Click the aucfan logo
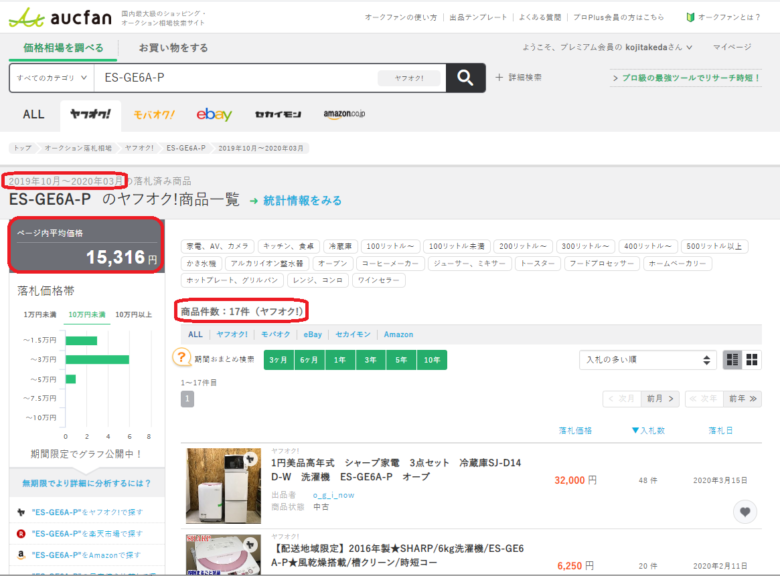 coord(61,17)
